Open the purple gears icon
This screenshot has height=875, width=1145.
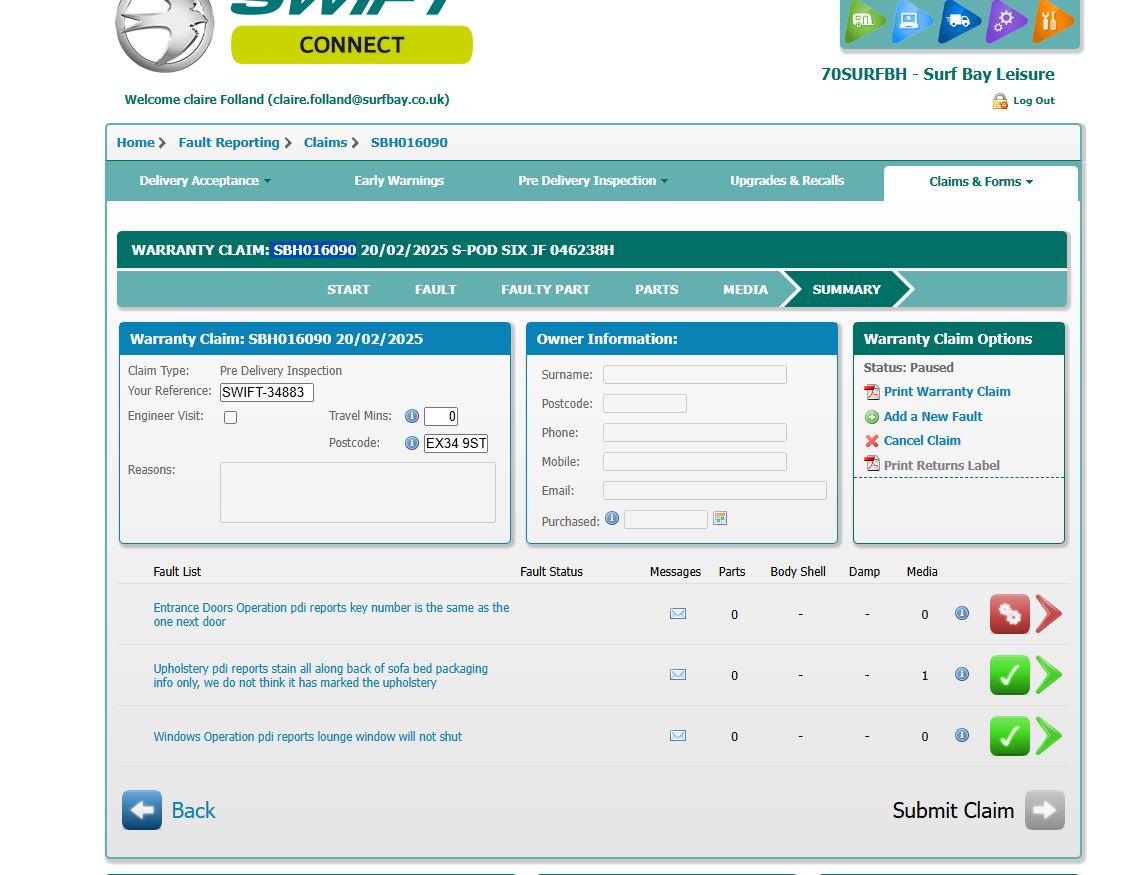tap(1006, 21)
